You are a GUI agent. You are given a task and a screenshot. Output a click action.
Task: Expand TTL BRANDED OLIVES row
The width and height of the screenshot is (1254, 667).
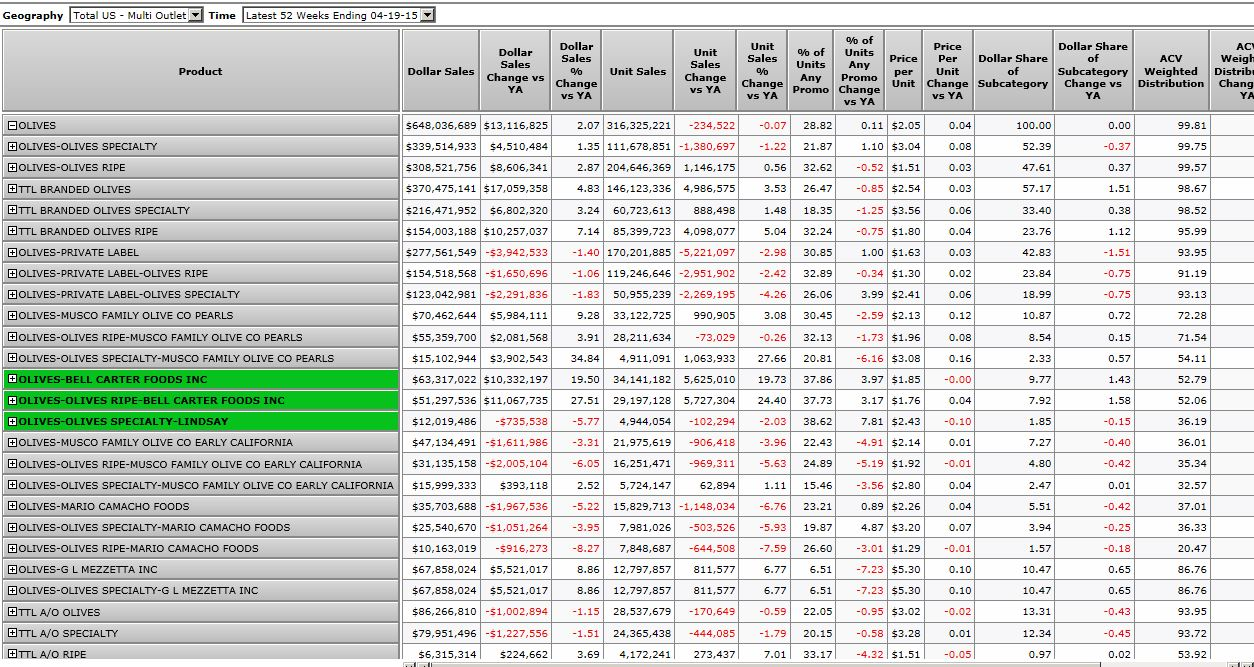click(12, 189)
